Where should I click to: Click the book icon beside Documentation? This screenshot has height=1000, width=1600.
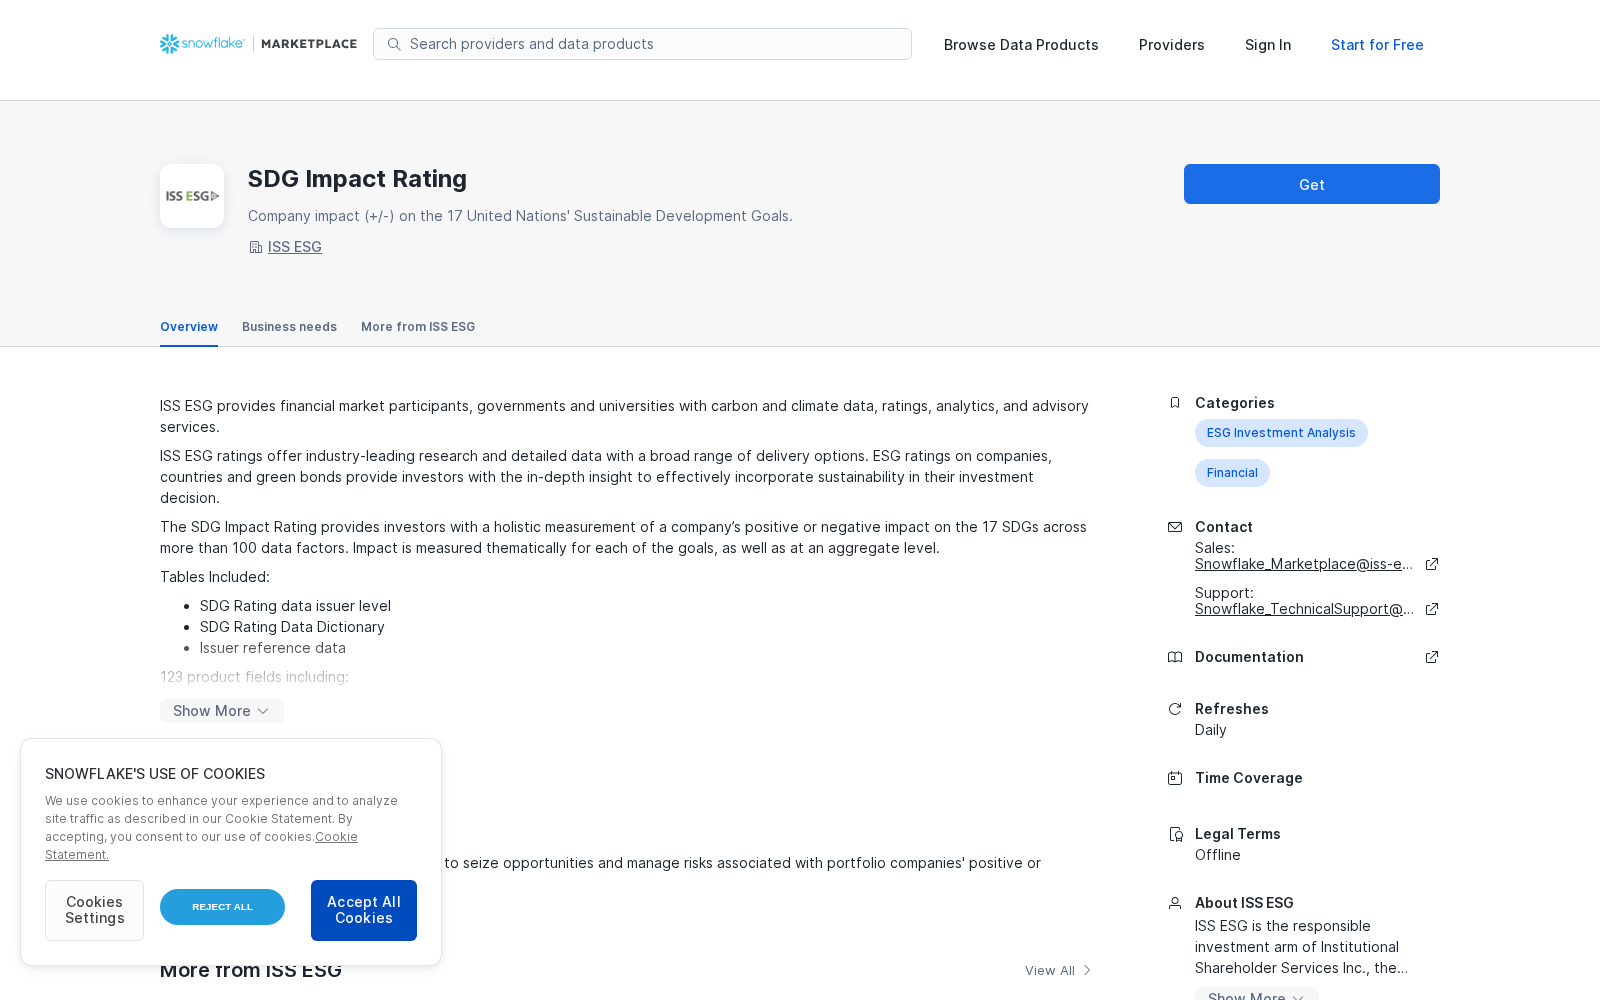tap(1175, 657)
